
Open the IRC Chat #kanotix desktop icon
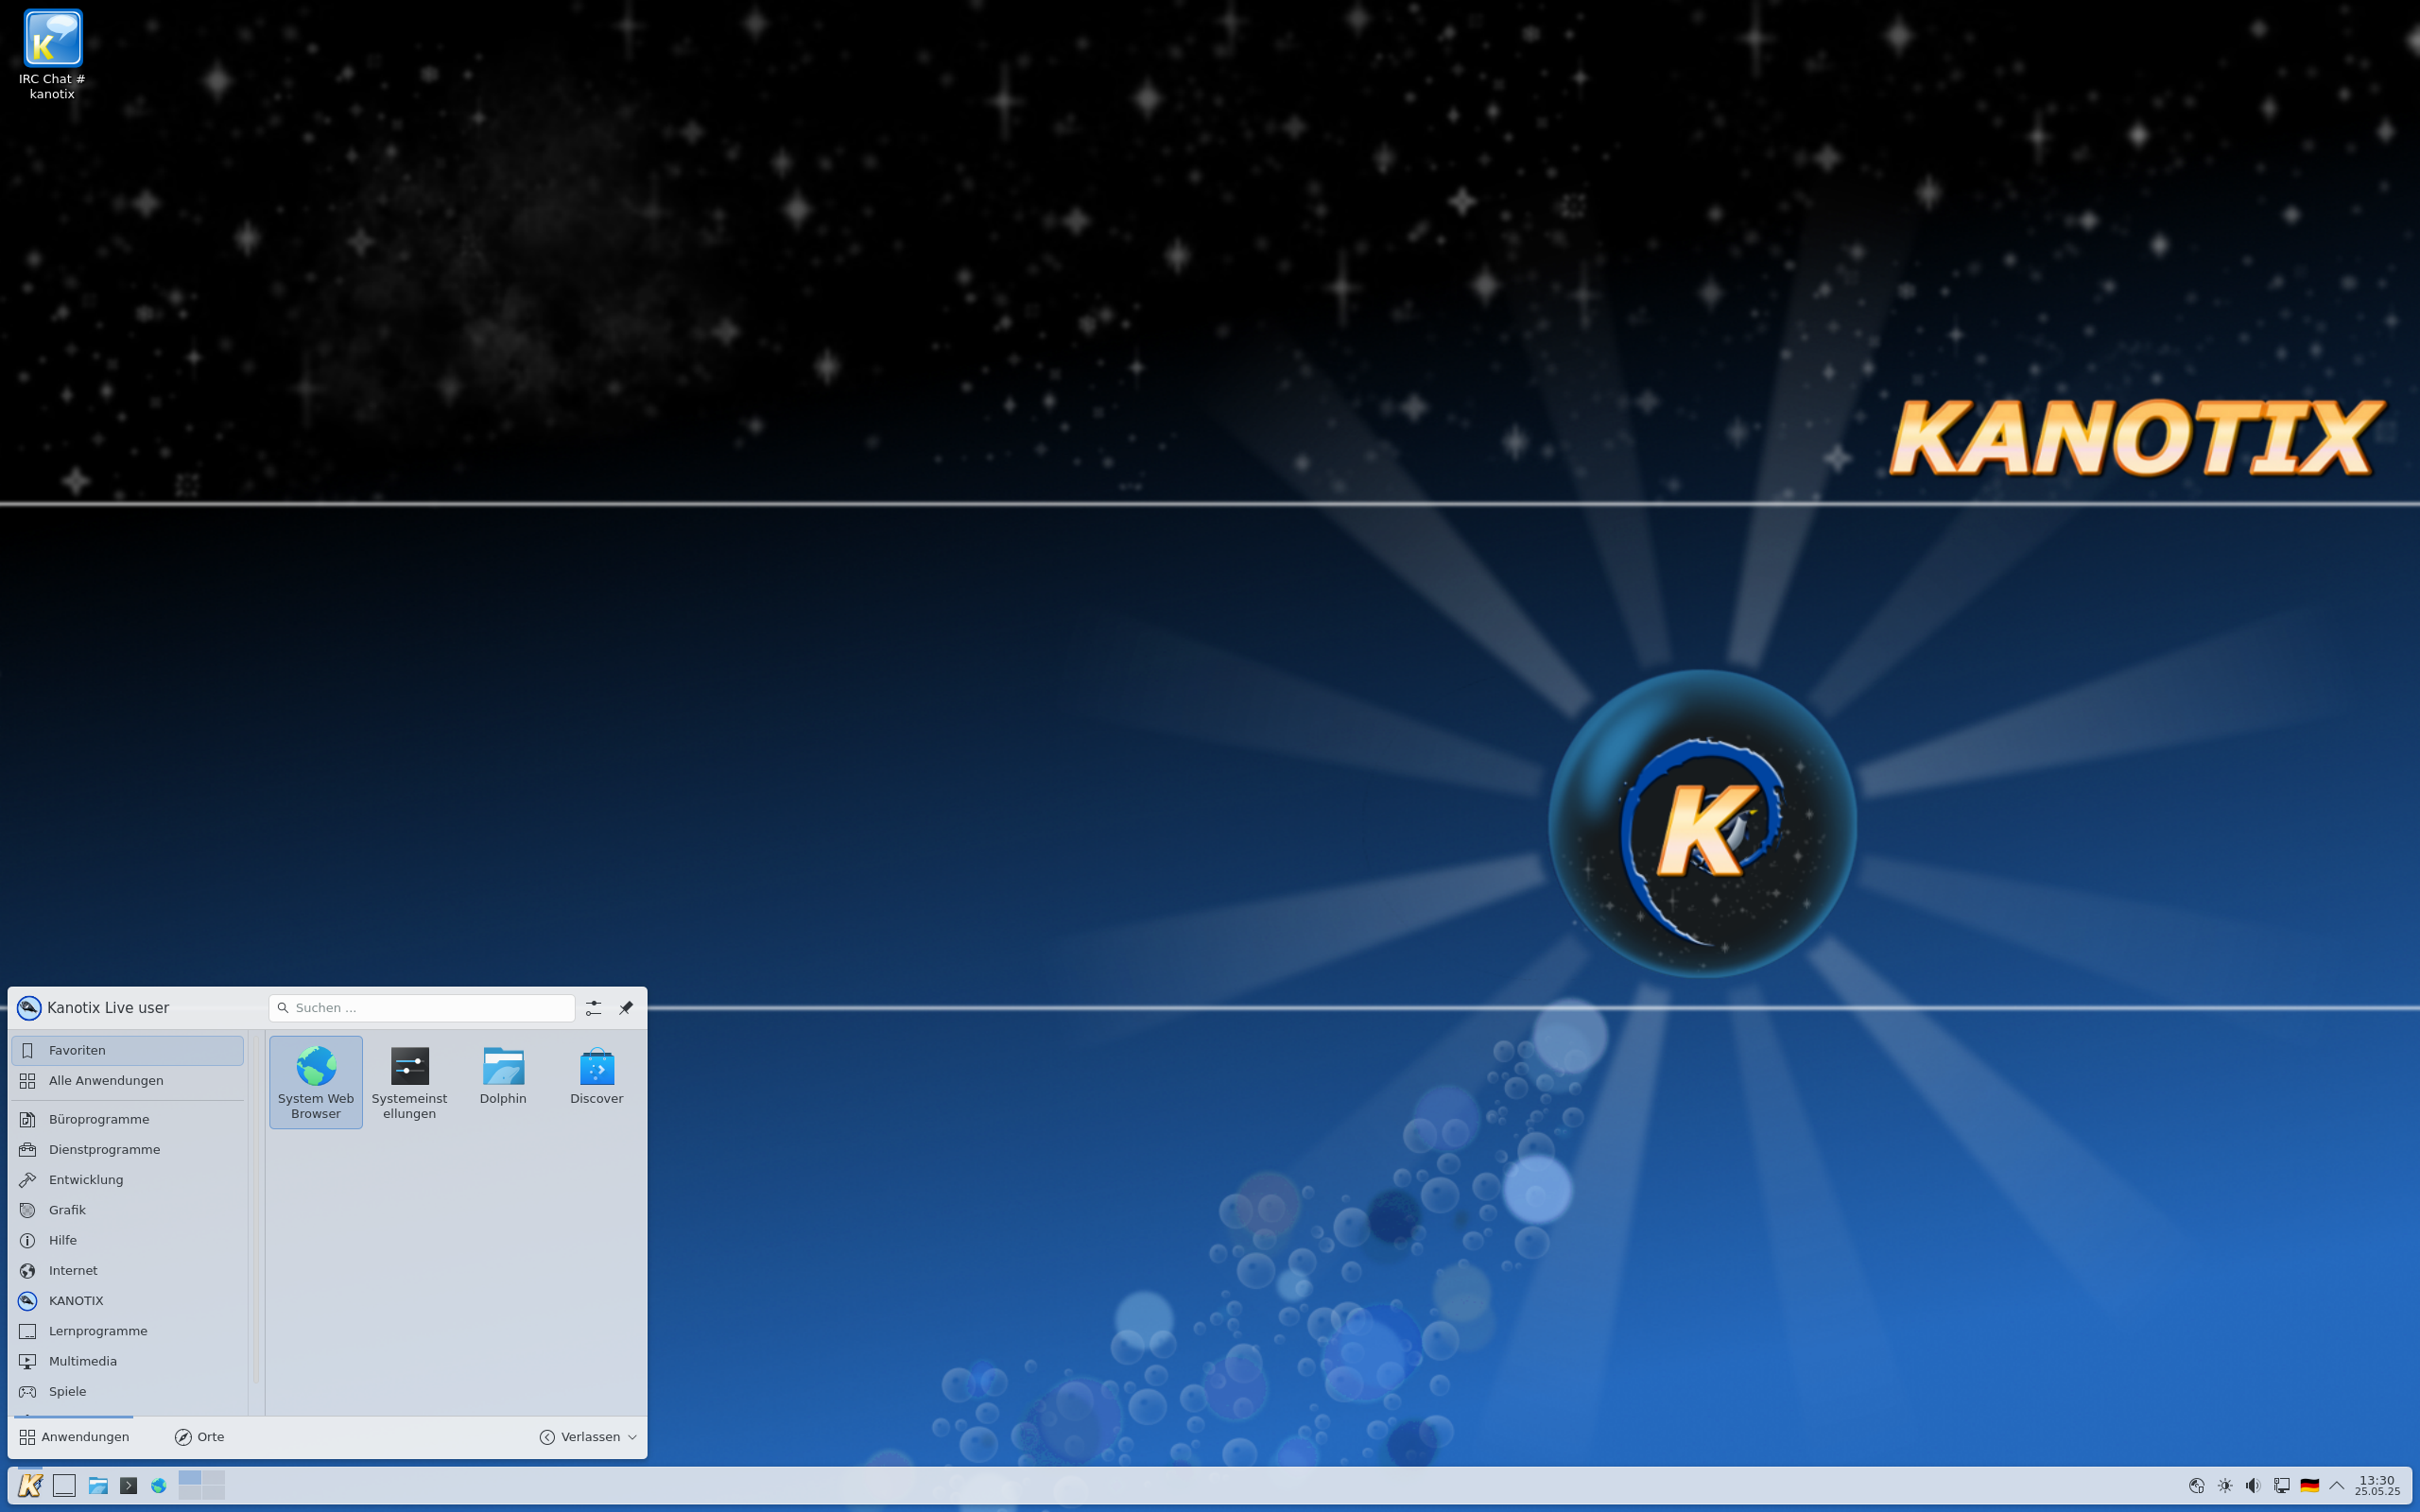(x=52, y=55)
